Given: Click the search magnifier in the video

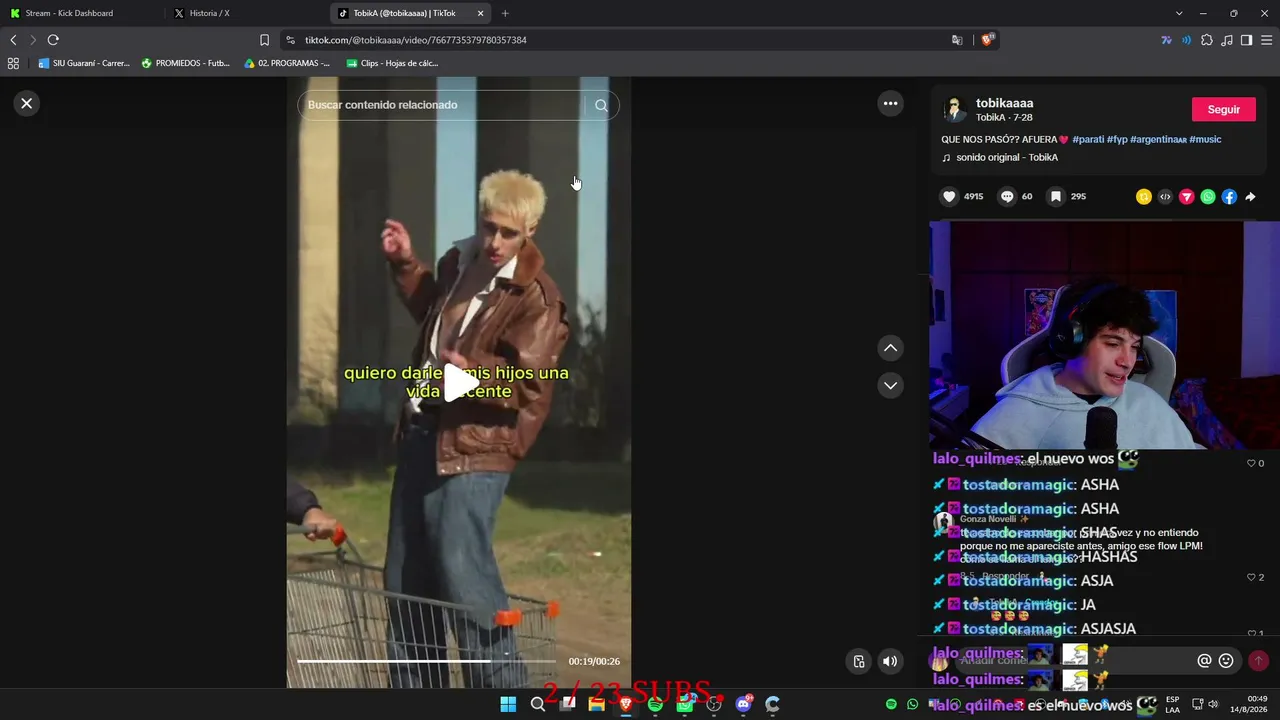Looking at the screenshot, I should 601,105.
